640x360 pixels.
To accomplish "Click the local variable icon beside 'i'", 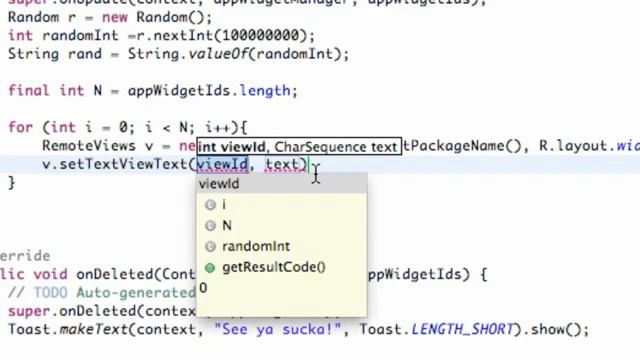I will click(x=210, y=204).
